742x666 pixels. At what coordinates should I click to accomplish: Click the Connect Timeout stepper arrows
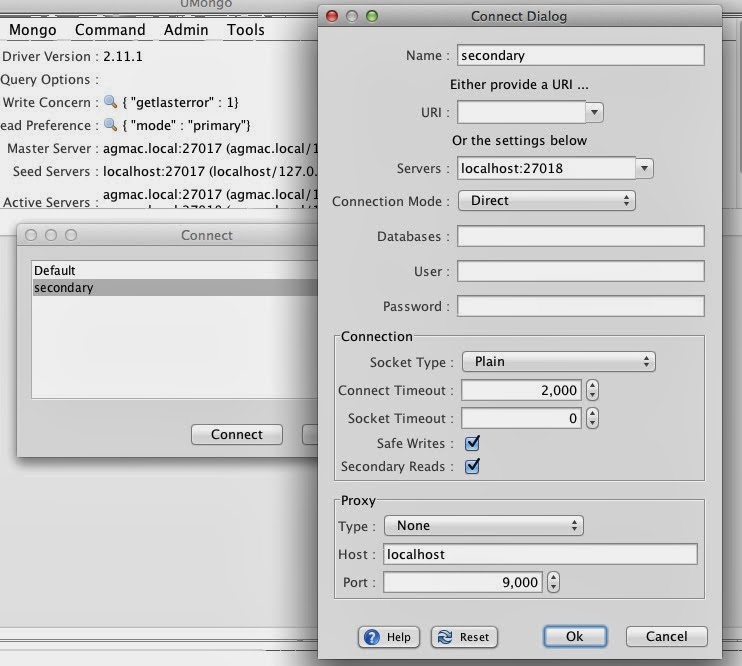[592, 391]
